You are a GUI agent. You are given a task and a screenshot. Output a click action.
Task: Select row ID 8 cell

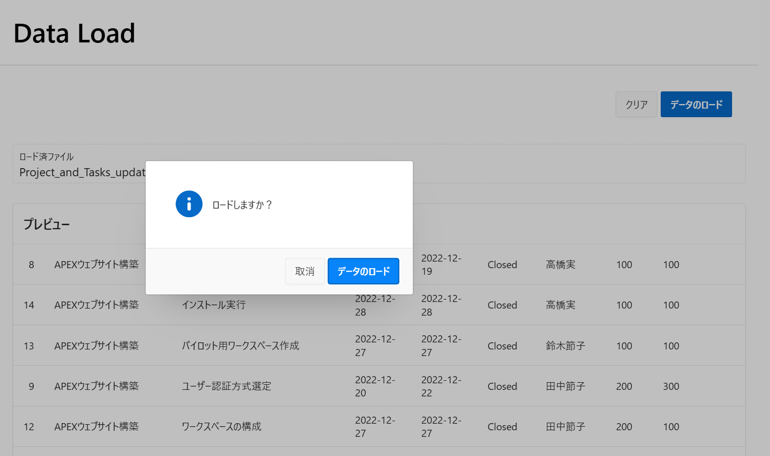(x=31, y=265)
